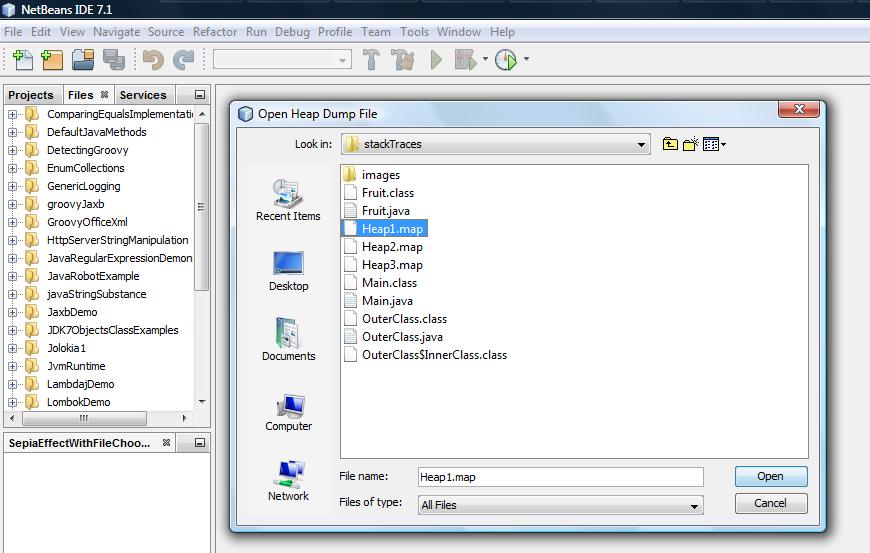Click the Profile Project clock icon
The image size is (870, 553).
(x=505, y=59)
